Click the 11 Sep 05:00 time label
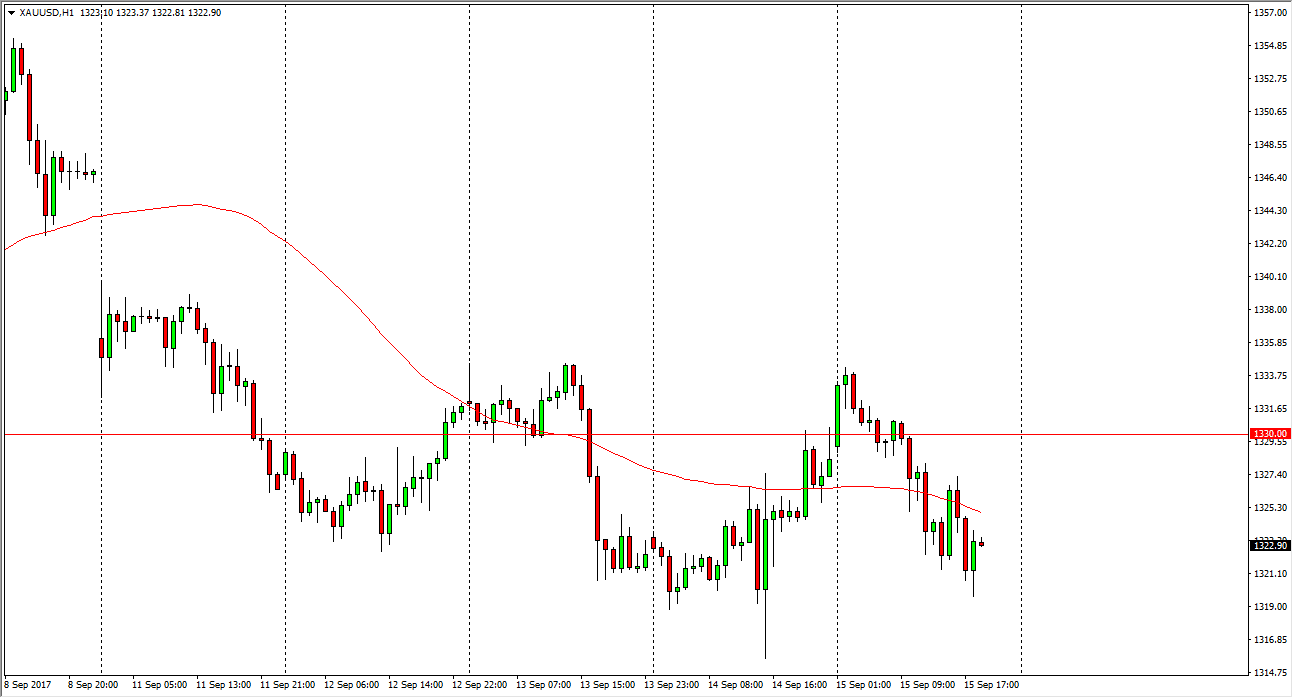This screenshot has height=698, width=1293. tap(160, 686)
